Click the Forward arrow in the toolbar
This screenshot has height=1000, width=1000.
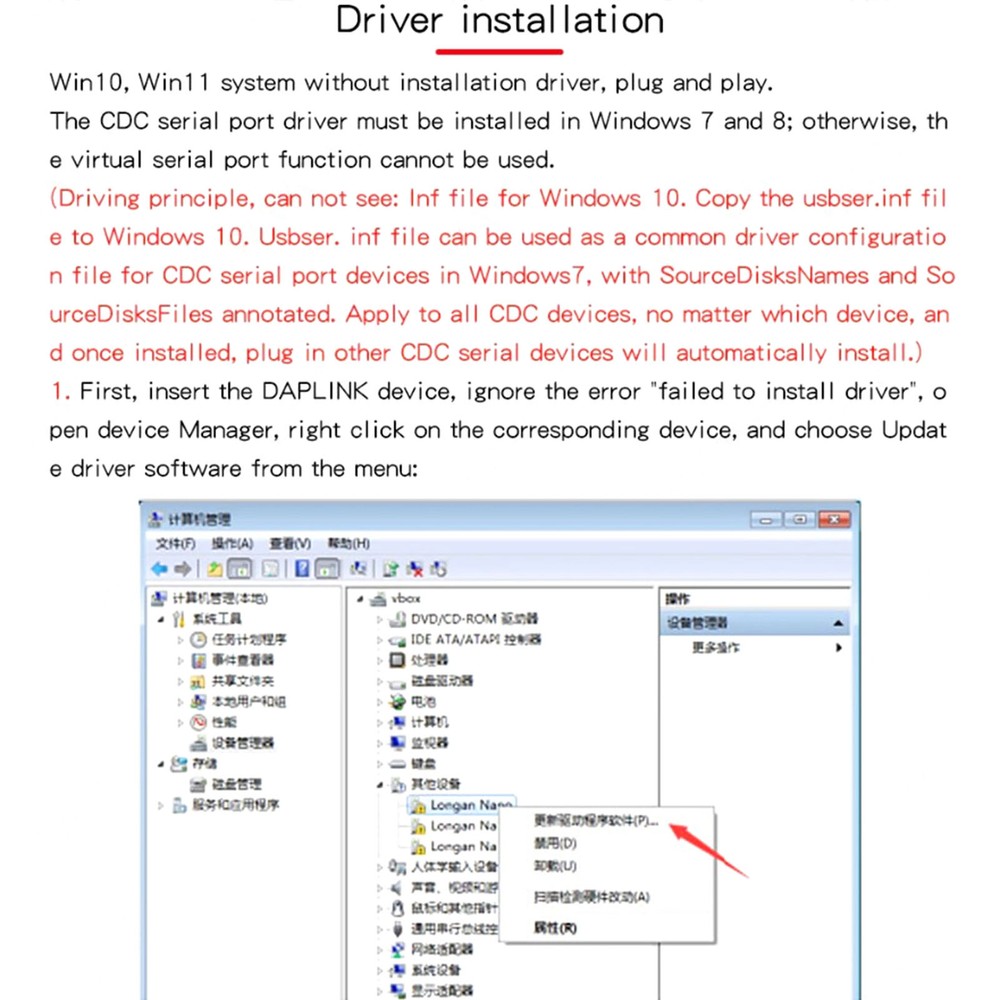183,569
